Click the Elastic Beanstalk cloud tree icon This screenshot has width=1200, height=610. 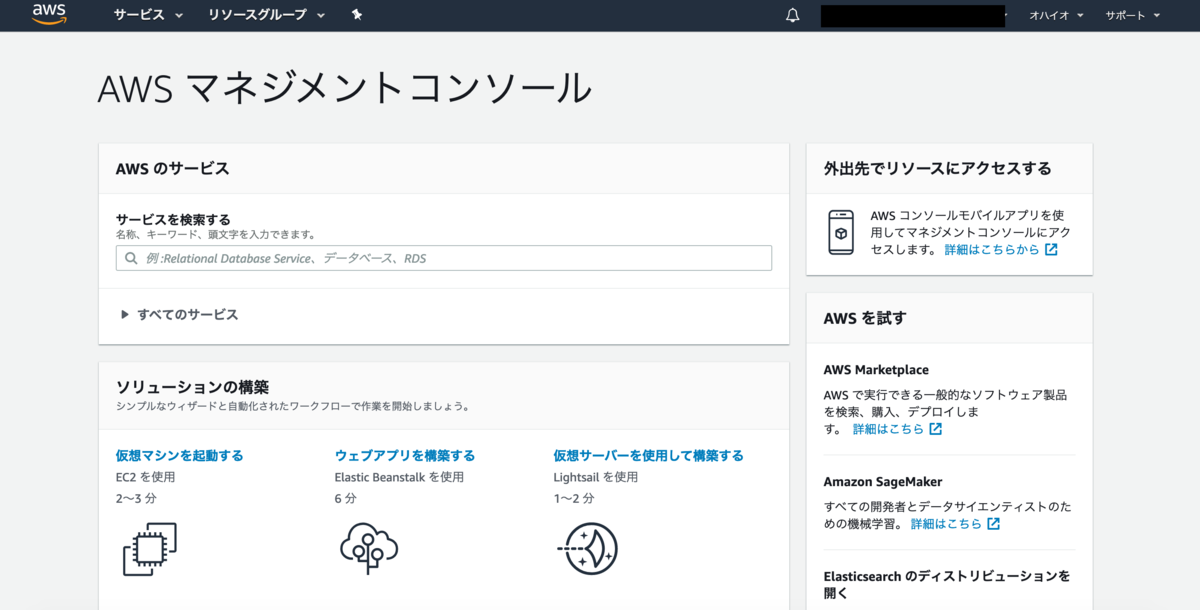tap(369, 547)
